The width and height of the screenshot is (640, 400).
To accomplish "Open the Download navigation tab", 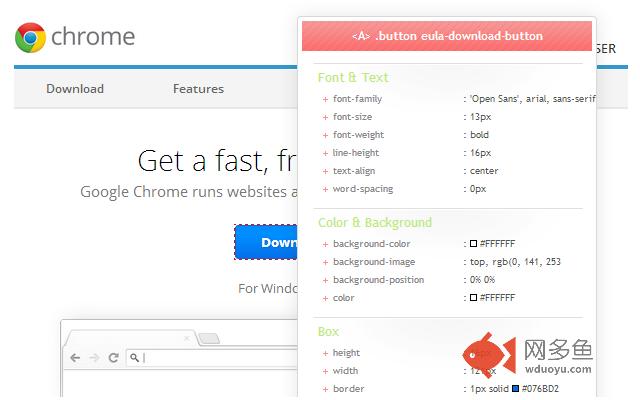I will click(x=75, y=89).
